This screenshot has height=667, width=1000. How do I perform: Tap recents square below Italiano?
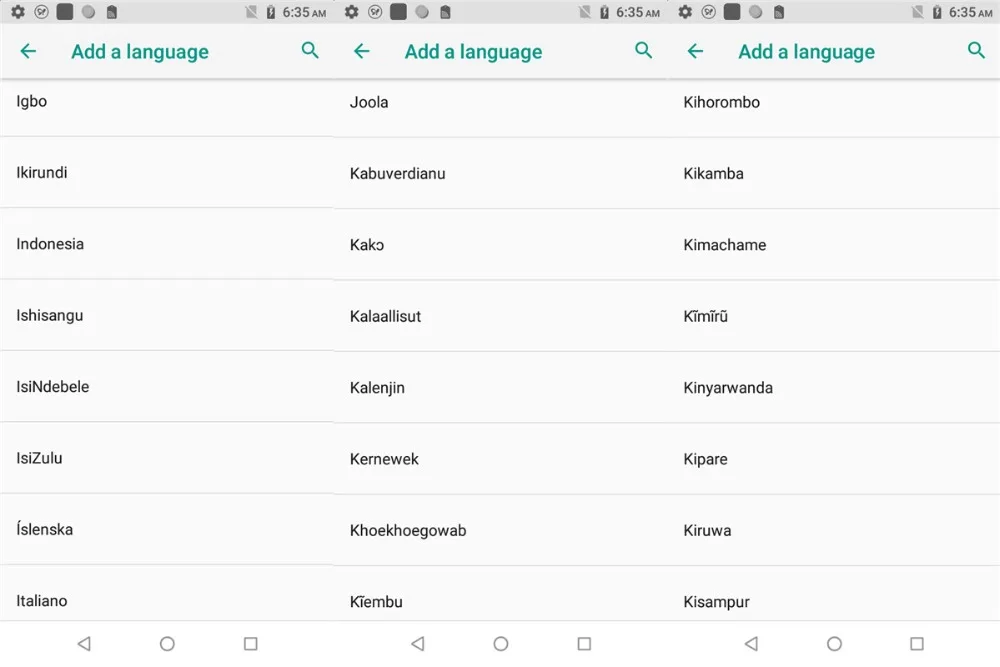(x=251, y=643)
